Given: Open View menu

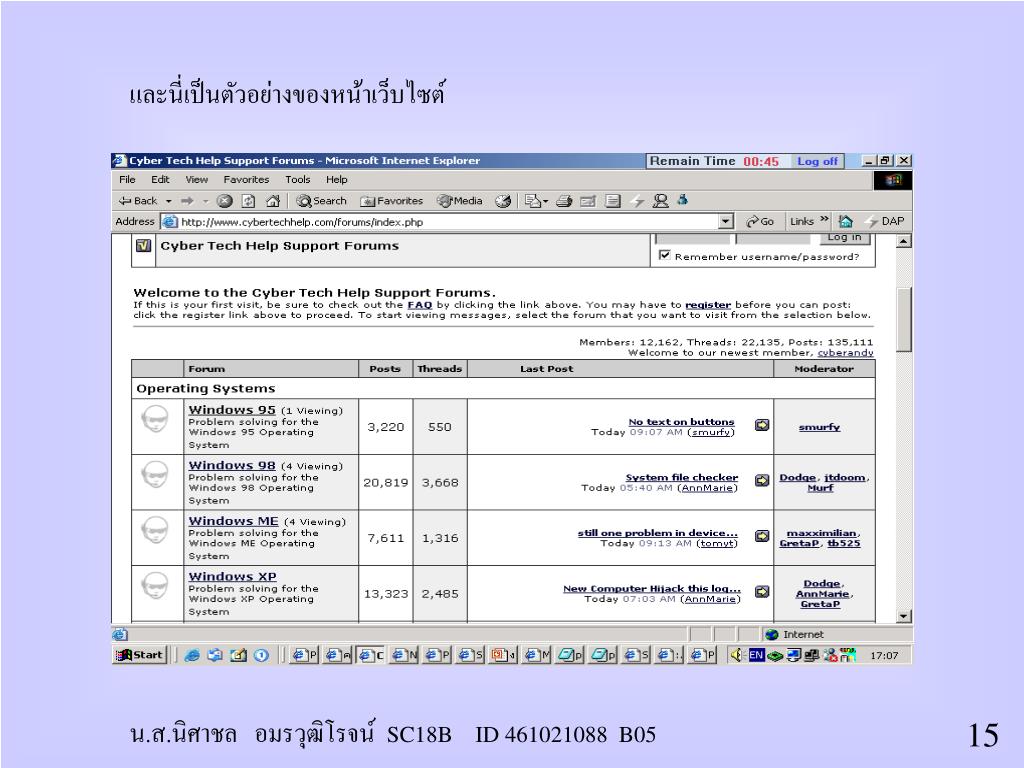Looking at the screenshot, I should (x=197, y=180).
